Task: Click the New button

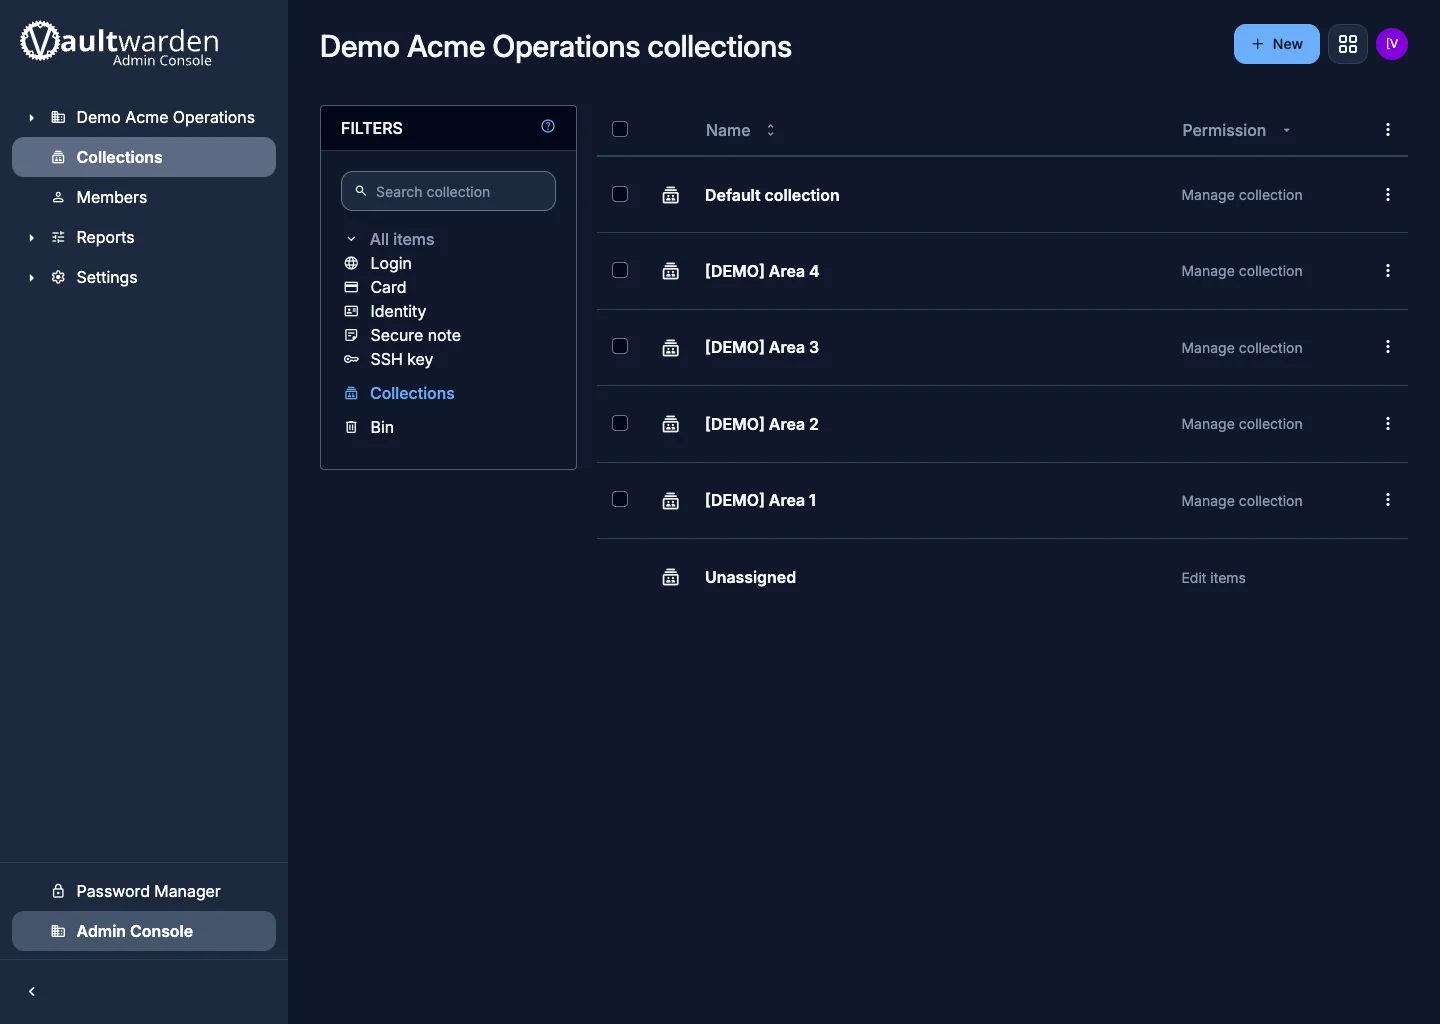Action: [x=1277, y=44]
